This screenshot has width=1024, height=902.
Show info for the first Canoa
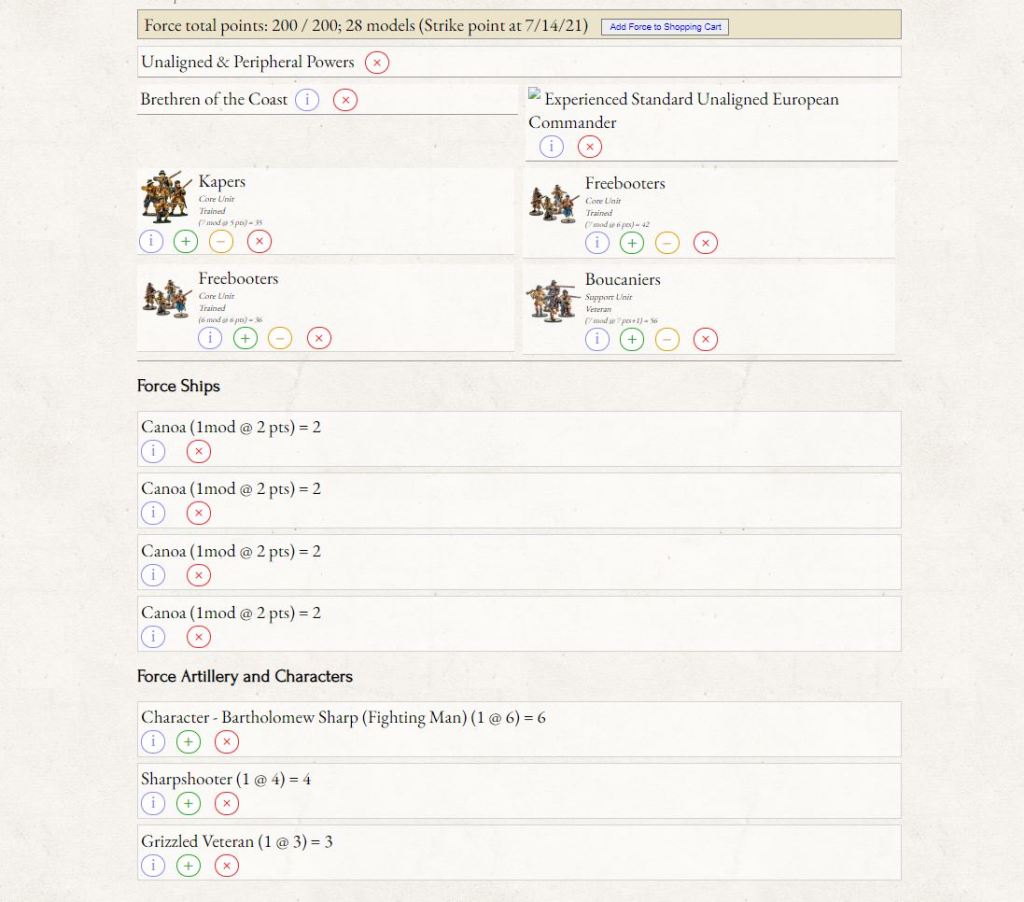tap(152, 452)
